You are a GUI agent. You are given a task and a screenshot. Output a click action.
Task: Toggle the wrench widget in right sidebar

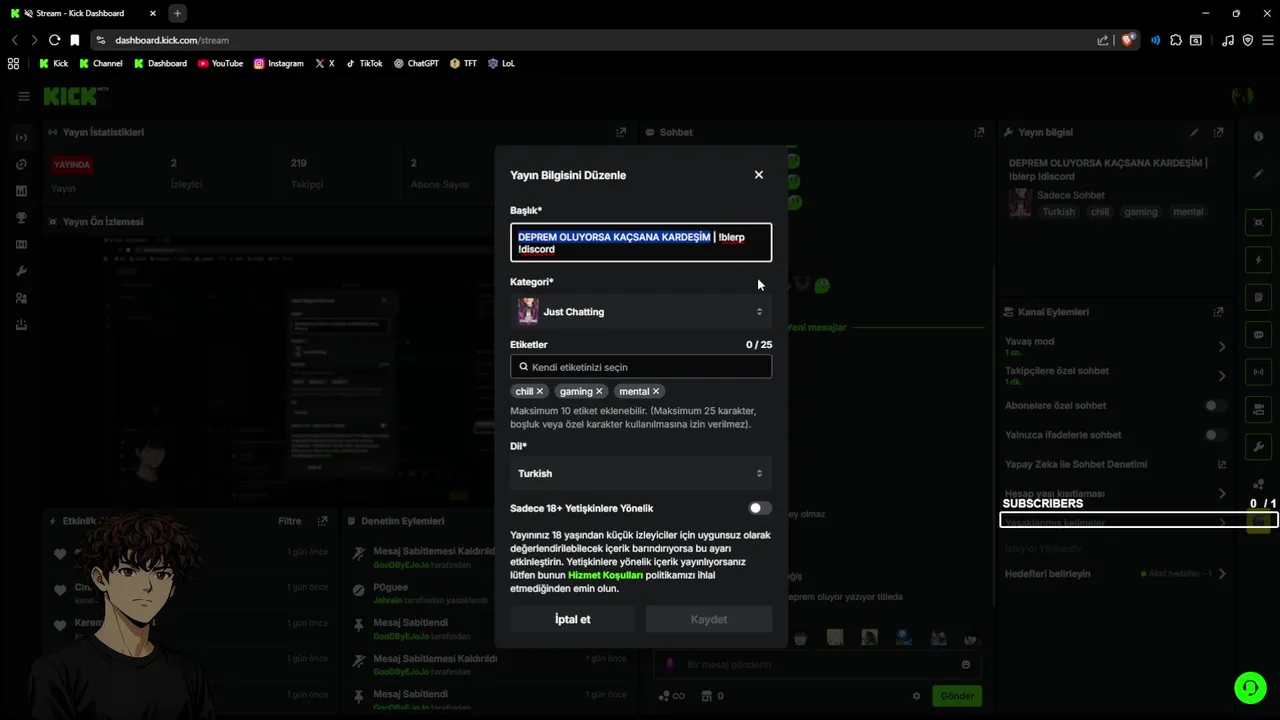click(1258, 446)
